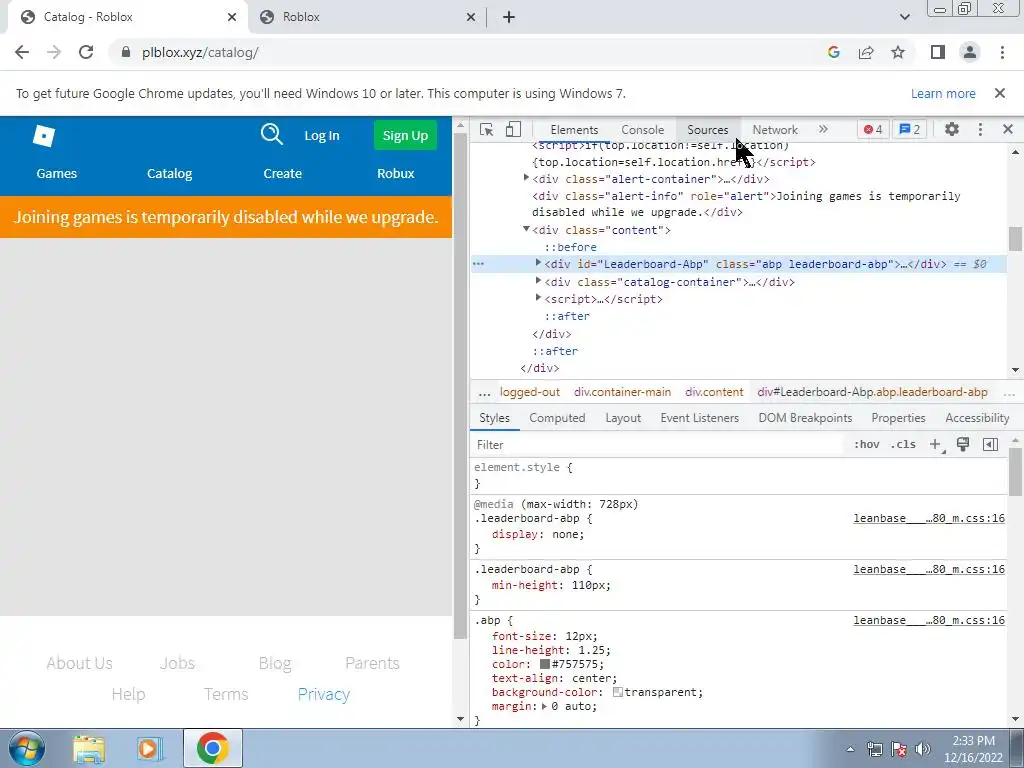Image resolution: width=1024 pixels, height=768 pixels.
Task: Click the volume speaker tray icon
Action: pyautogui.click(x=923, y=749)
